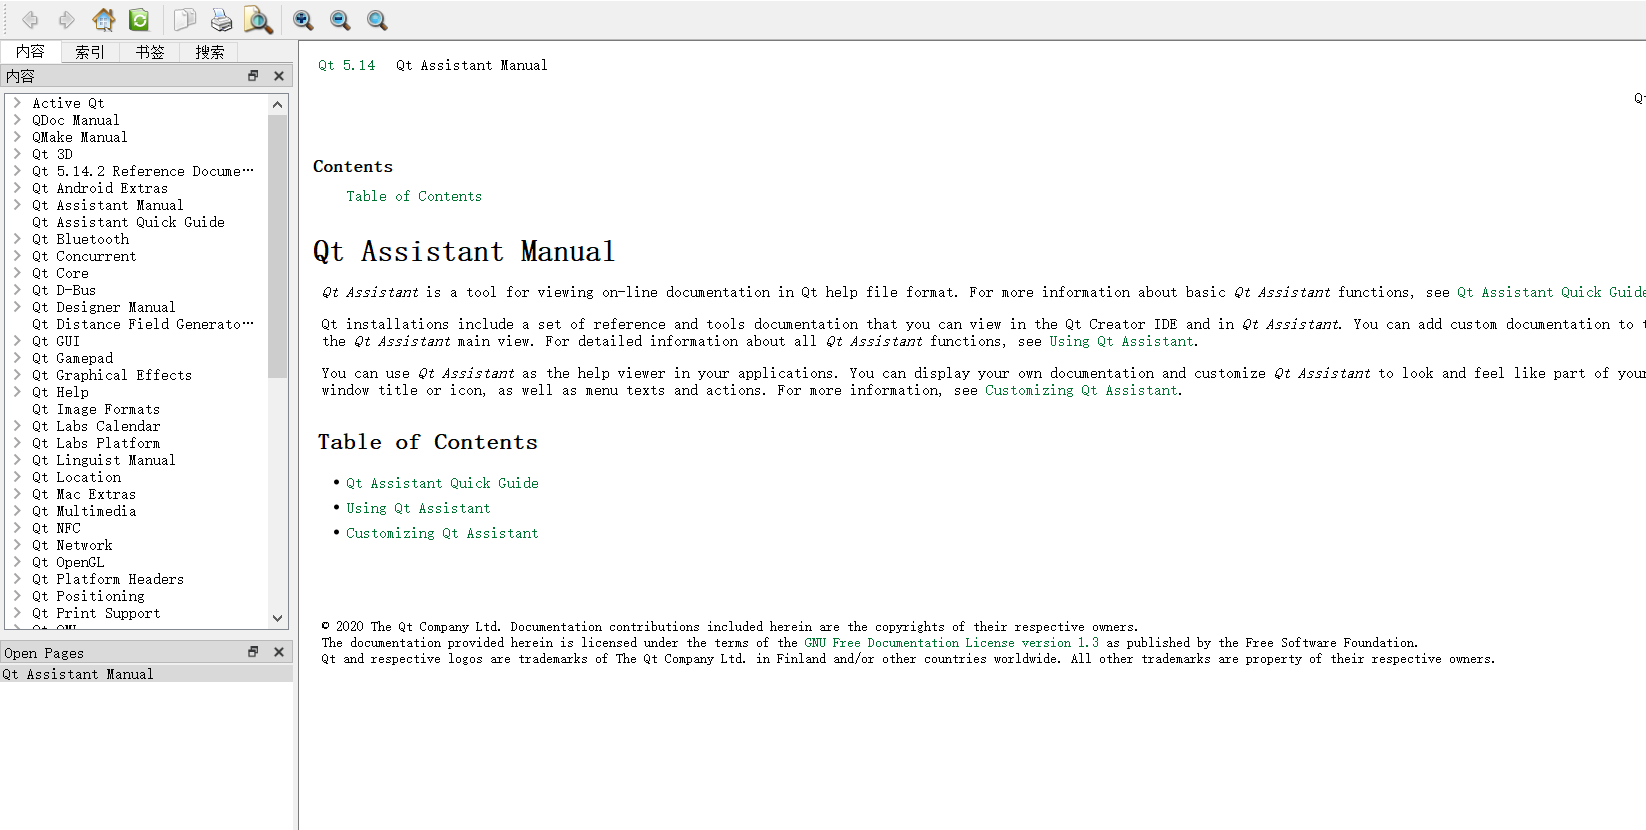Expand the Qt Core node
The width and height of the screenshot is (1646, 830).
pos(17,273)
